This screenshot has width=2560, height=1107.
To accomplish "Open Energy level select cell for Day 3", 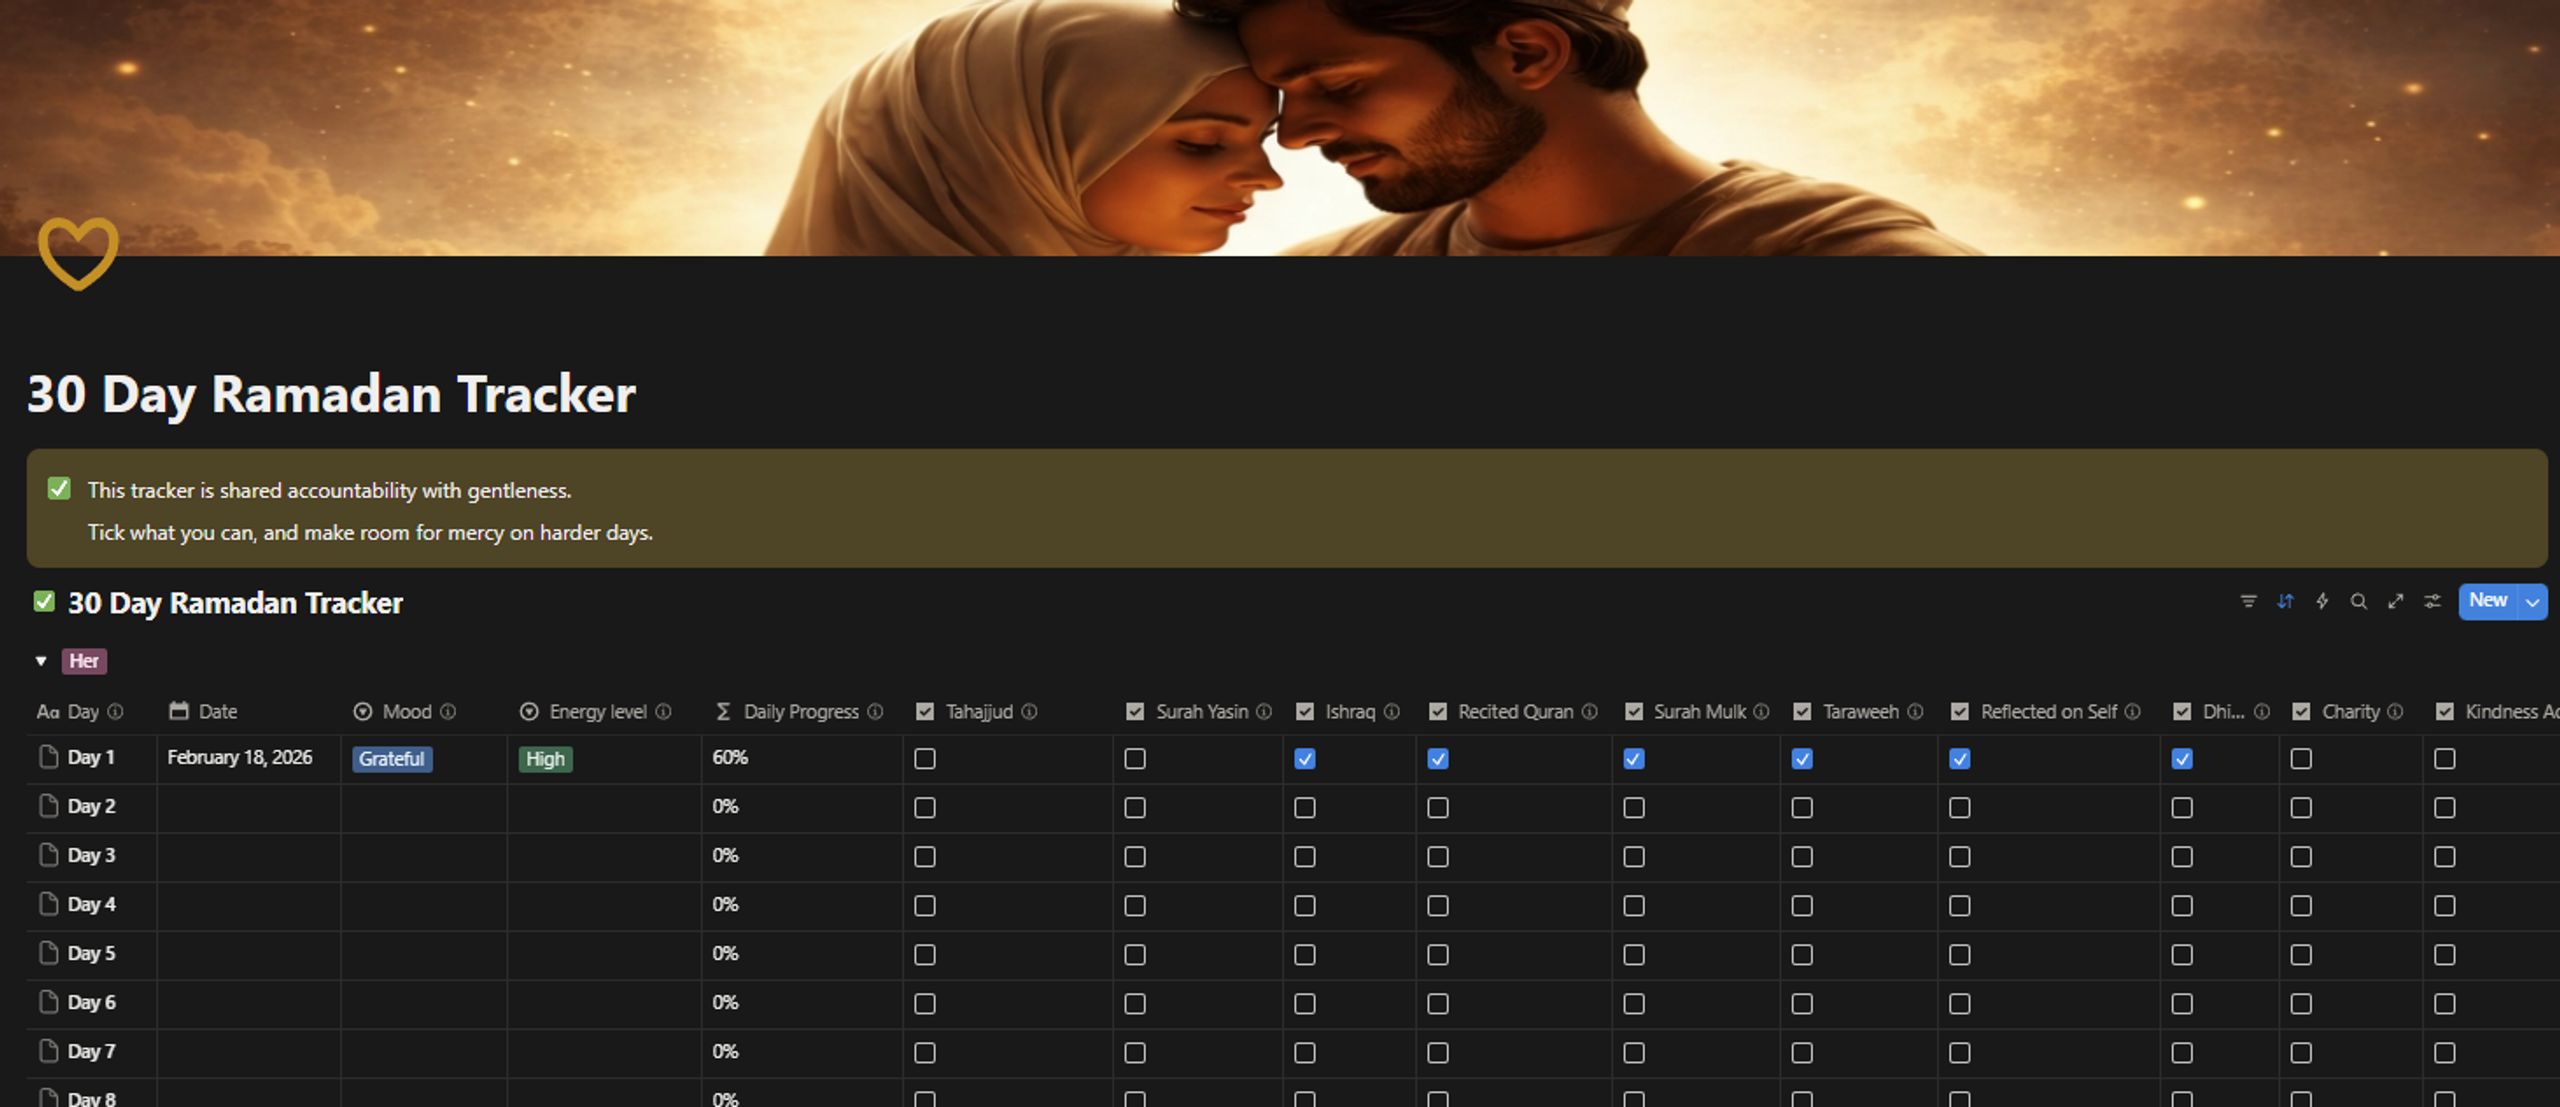I will pyautogui.click(x=604, y=857).
